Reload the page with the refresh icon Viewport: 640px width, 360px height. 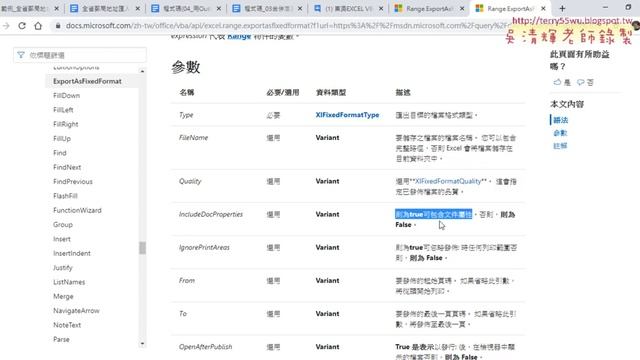(22, 26)
